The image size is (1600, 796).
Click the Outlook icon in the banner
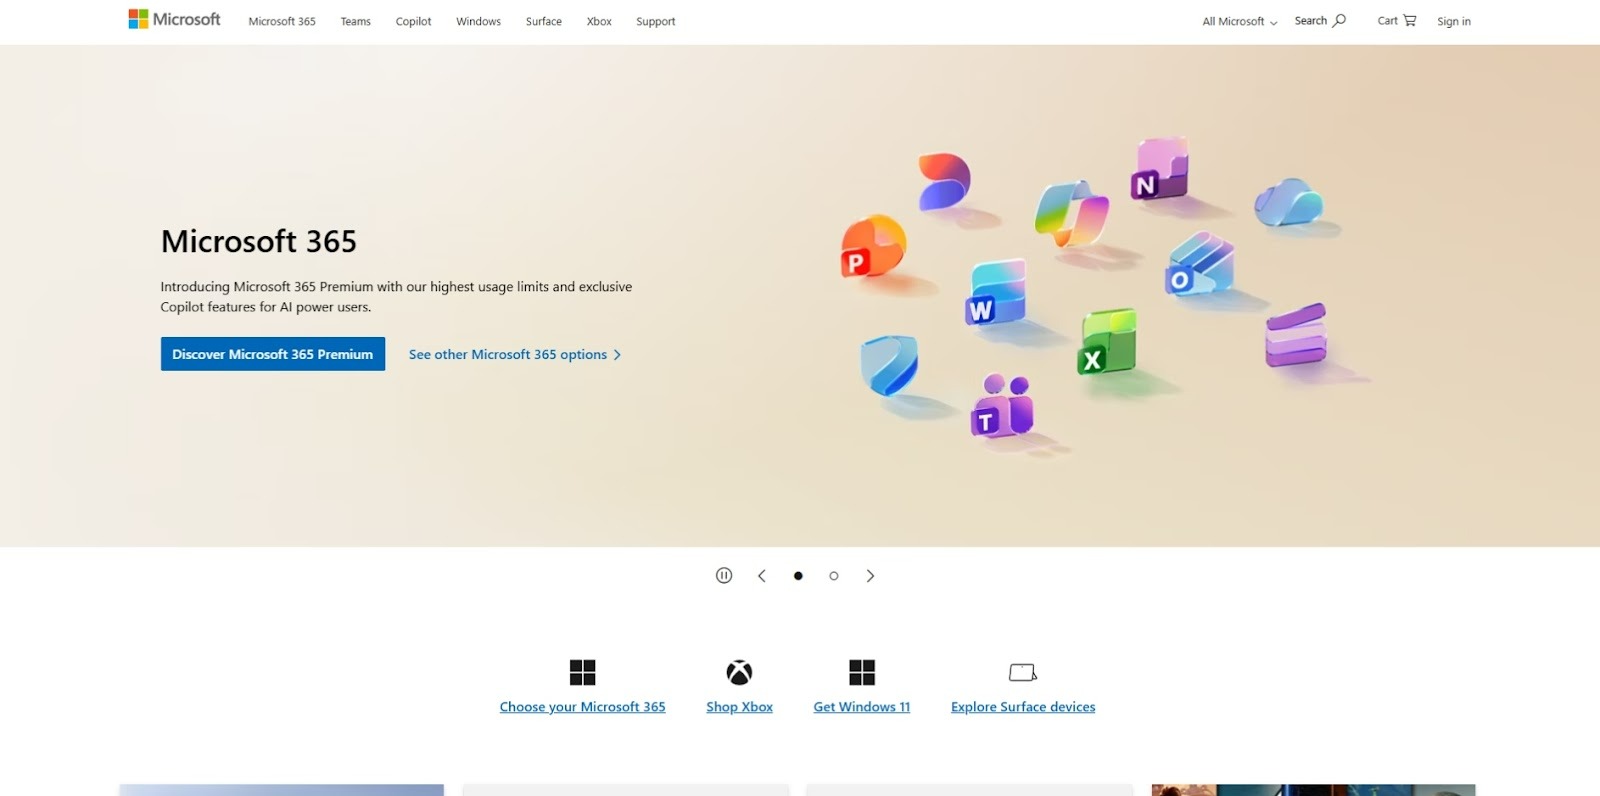tap(1198, 265)
